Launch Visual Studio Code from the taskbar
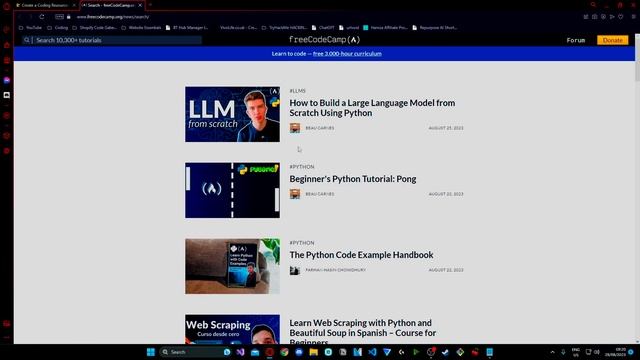Viewport: 640px width, 360px height. [x=372, y=352]
